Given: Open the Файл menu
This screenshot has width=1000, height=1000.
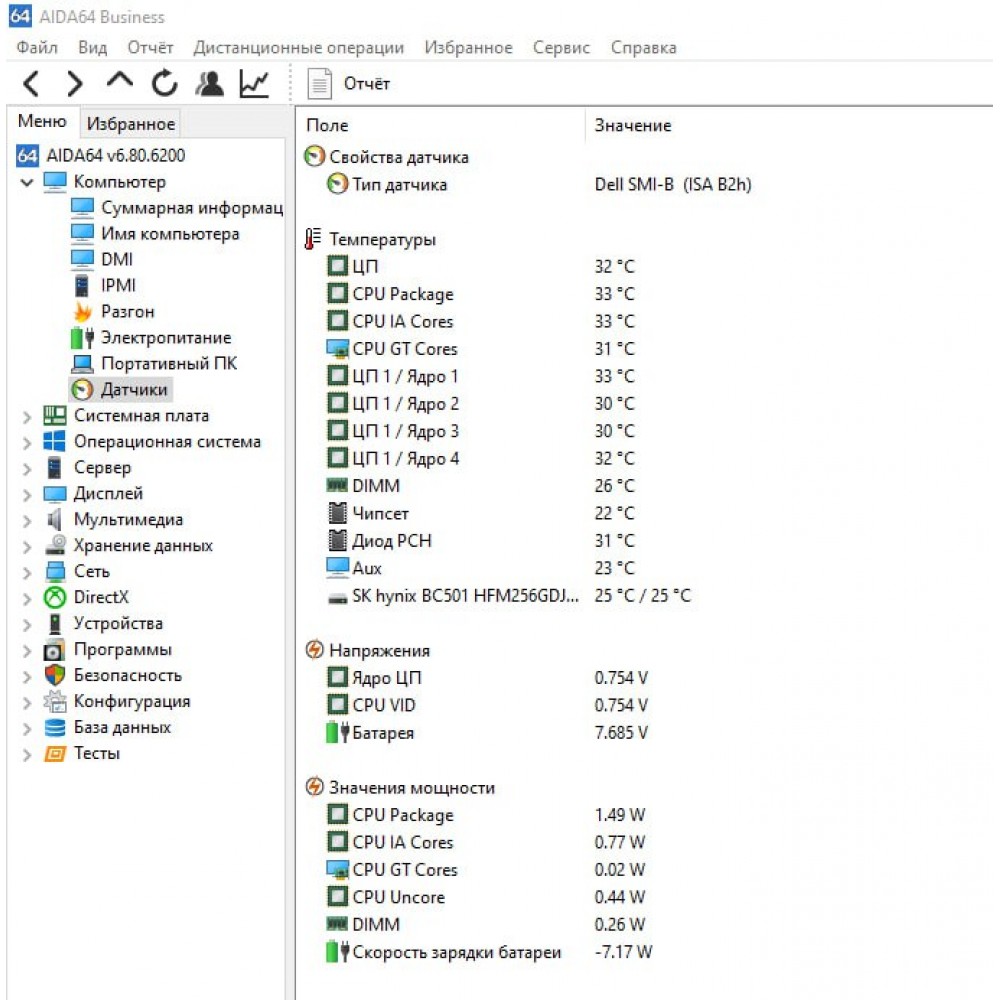Looking at the screenshot, I should click(37, 48).
